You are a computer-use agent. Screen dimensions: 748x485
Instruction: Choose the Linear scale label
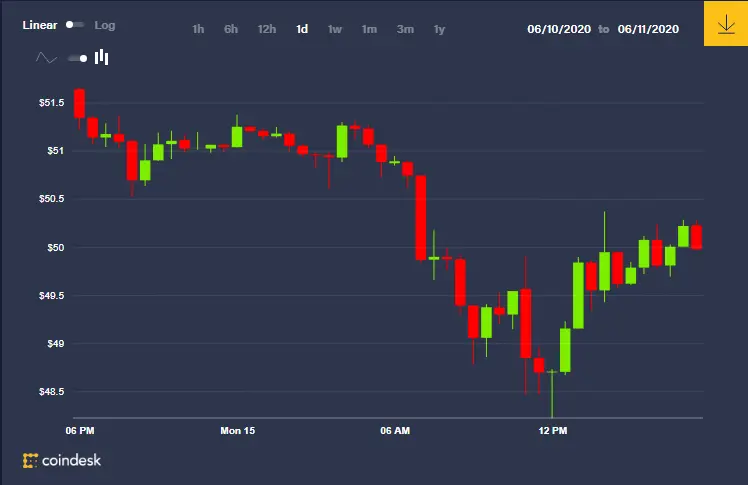coord(40,25)
